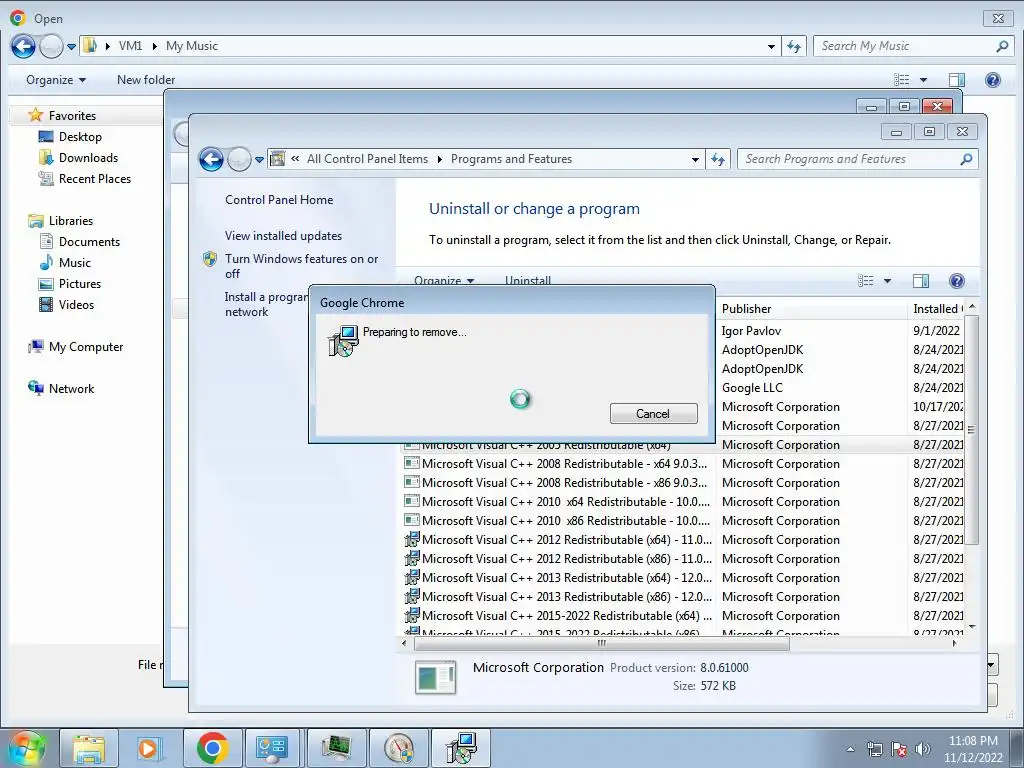This screenshot has height=768, width=1024.
Task: Select Visual C++ 2013 Redistributable (x86) row
Action: click(x=682, y=597)
